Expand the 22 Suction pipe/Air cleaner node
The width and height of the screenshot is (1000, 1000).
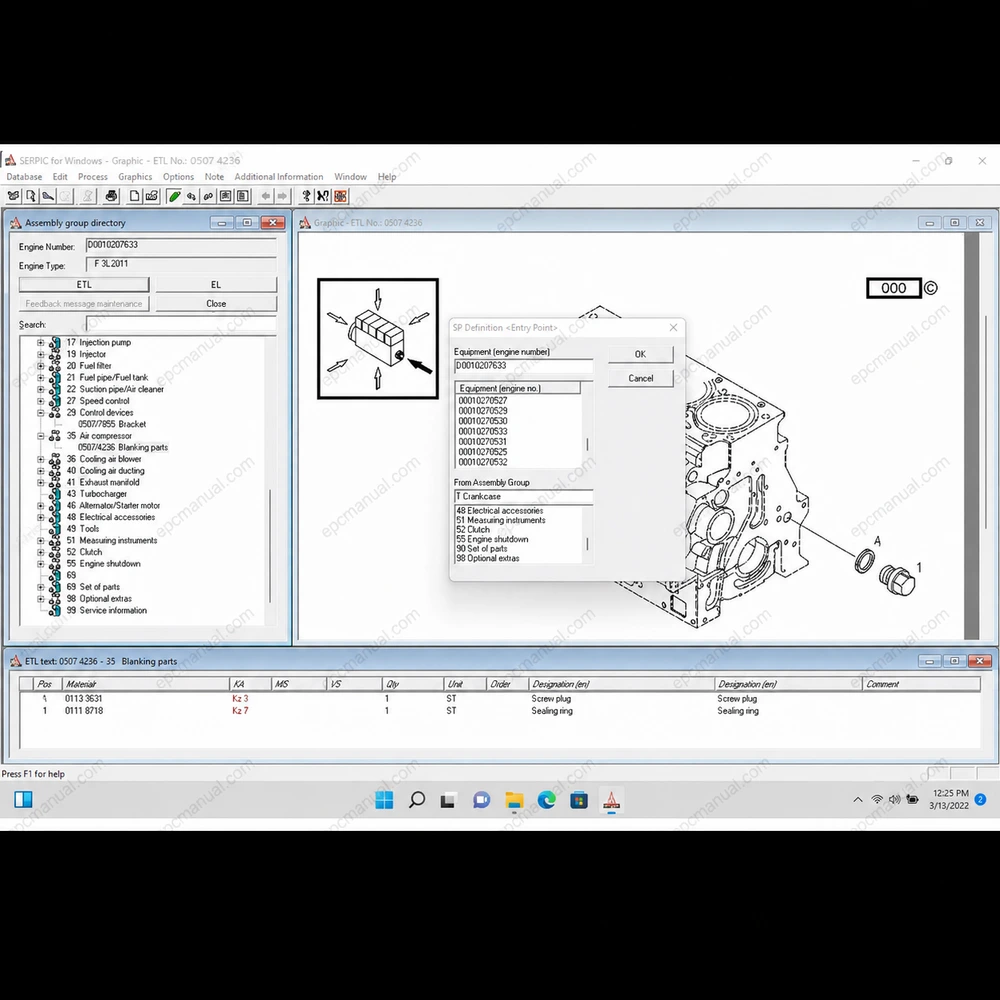pos(41,389)
